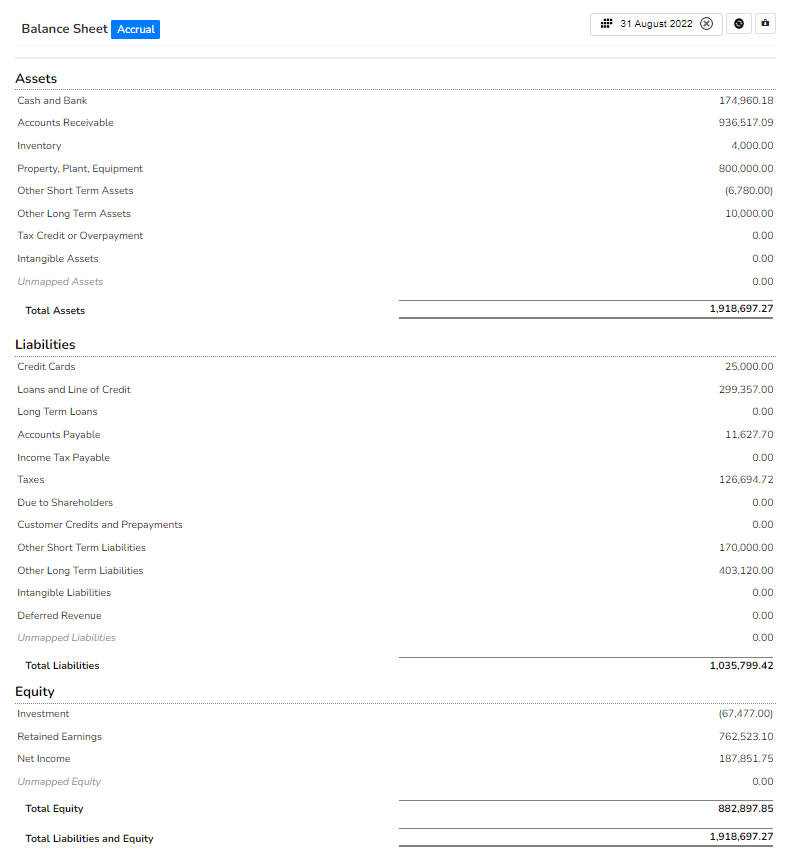Select the Retained Earnings row
This screenshot has height=864, width=796.
click(x=59, y=737)
